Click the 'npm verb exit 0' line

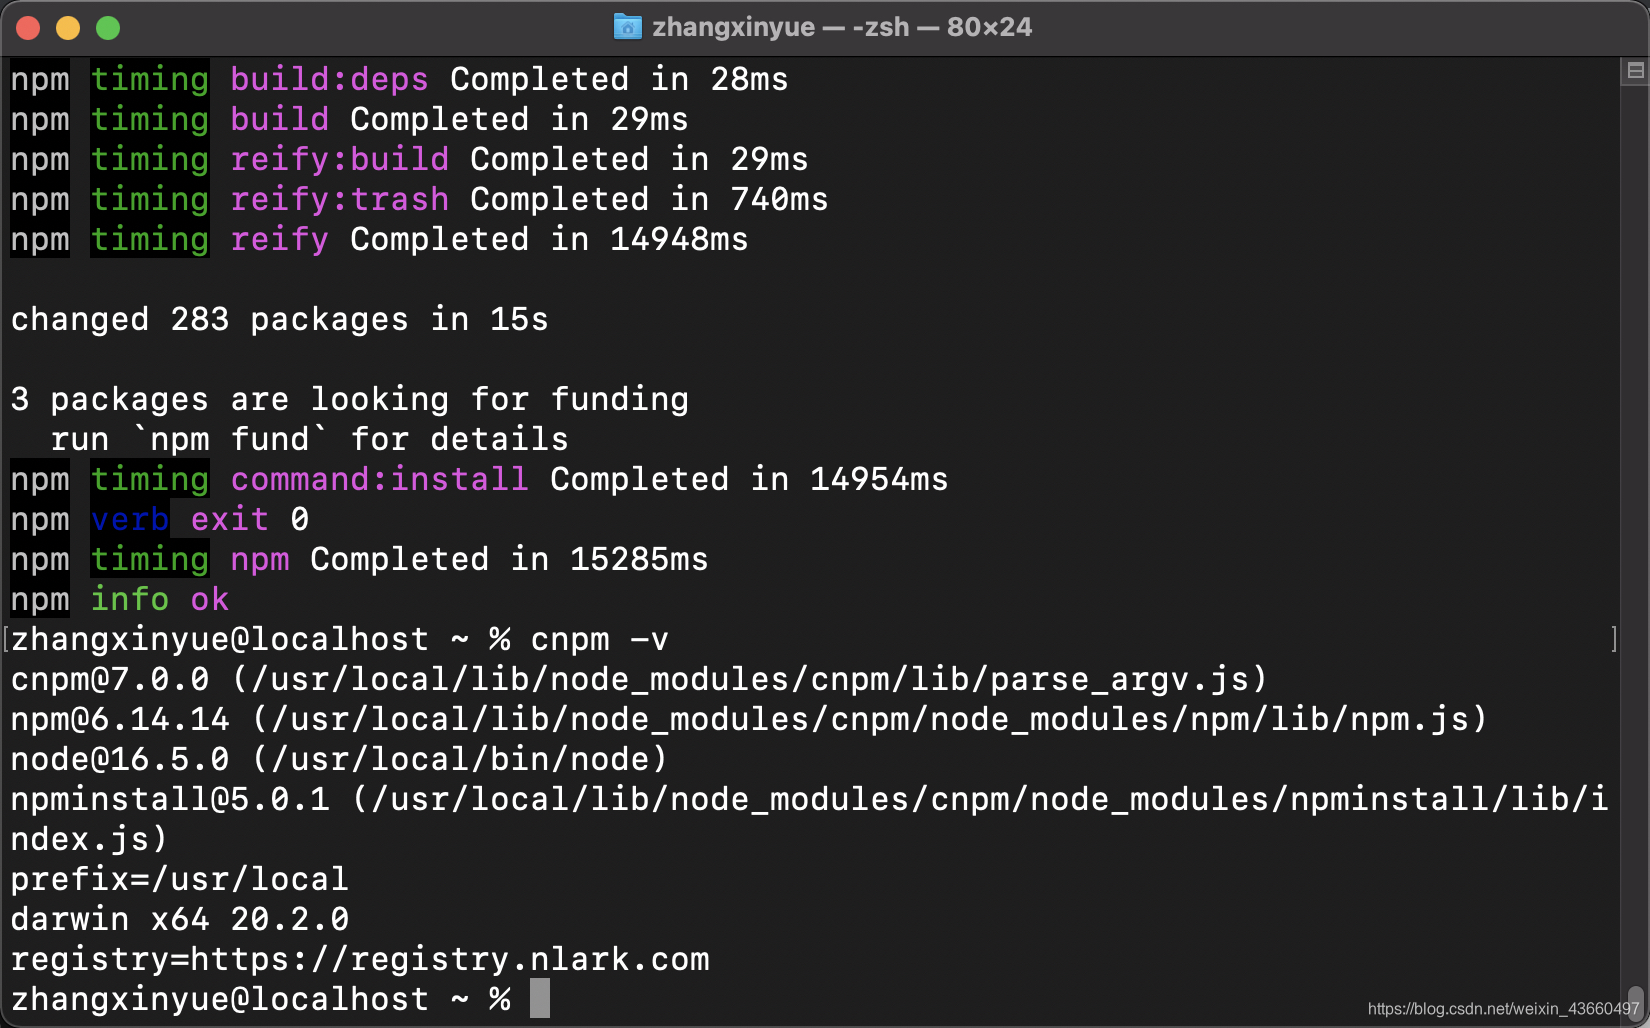159,519
